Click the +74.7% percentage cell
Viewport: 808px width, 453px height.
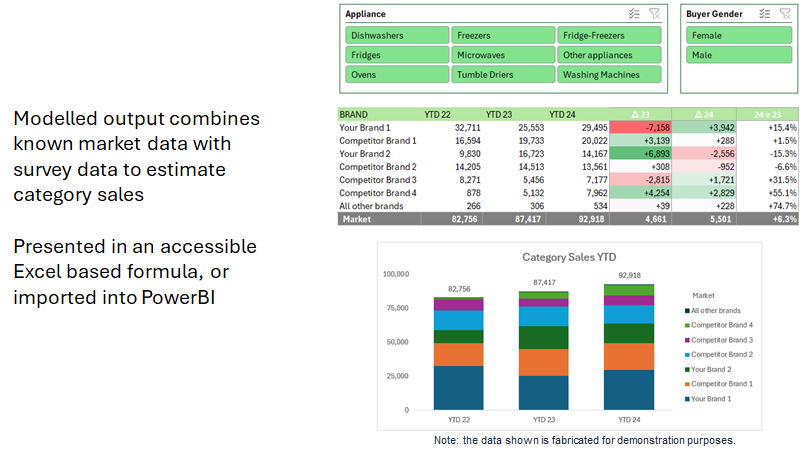(x=782, y=206)
